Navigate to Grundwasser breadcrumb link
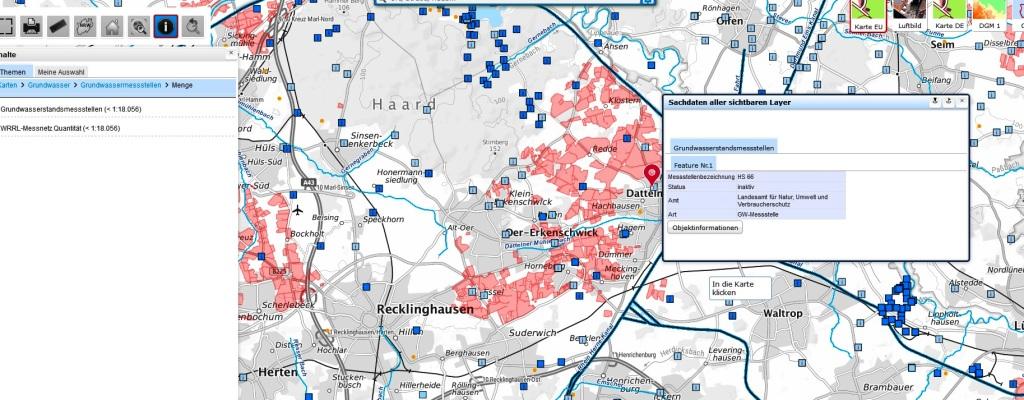Screen dimensions: 1024x400 point(48,86)
